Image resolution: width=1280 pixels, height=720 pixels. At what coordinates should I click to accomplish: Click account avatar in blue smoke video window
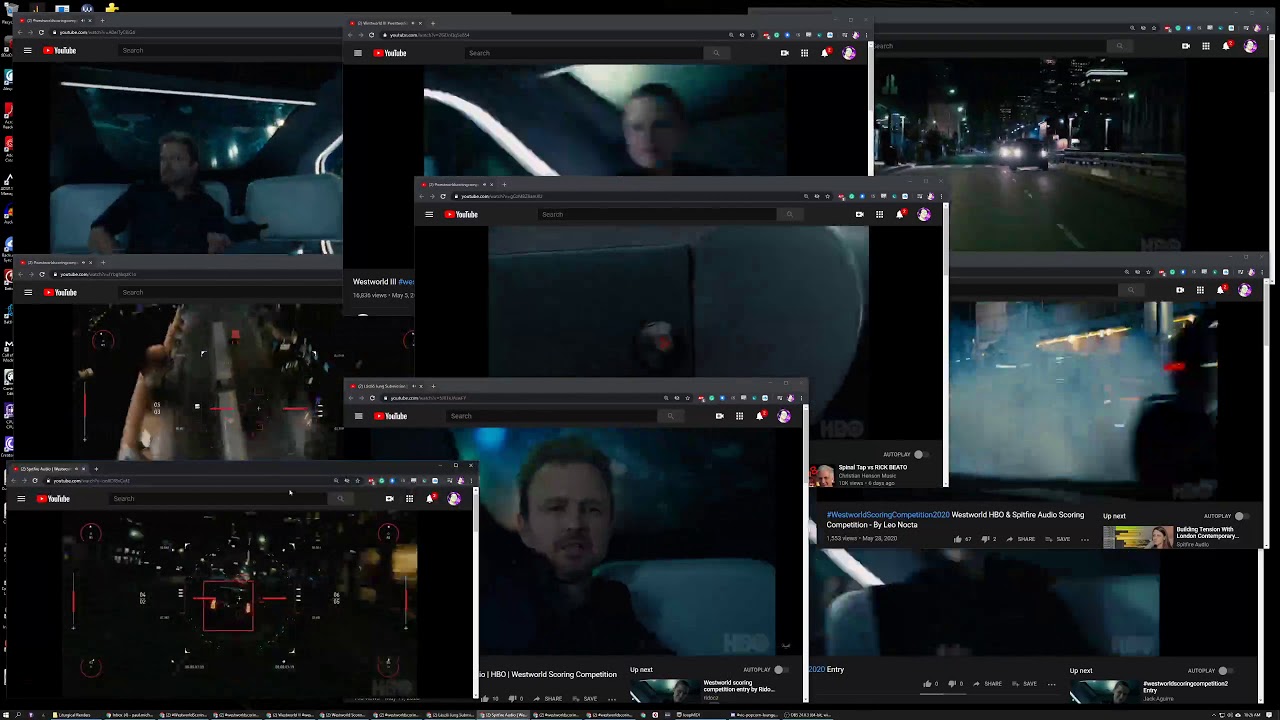pyautogui.click(x=1244, y=290)
